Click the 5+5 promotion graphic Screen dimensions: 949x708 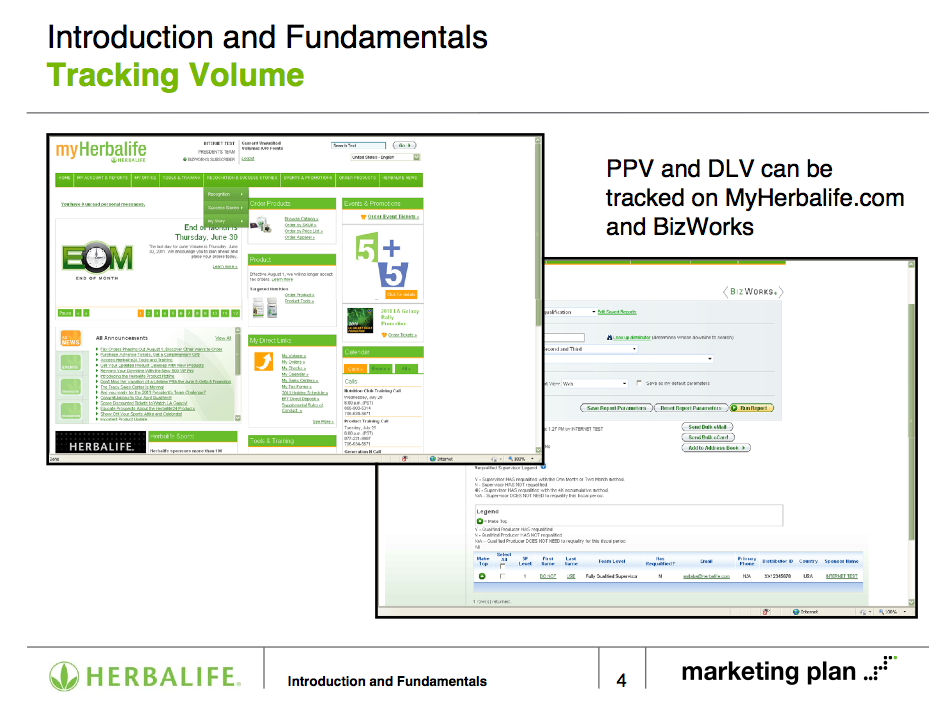(383, 259)
